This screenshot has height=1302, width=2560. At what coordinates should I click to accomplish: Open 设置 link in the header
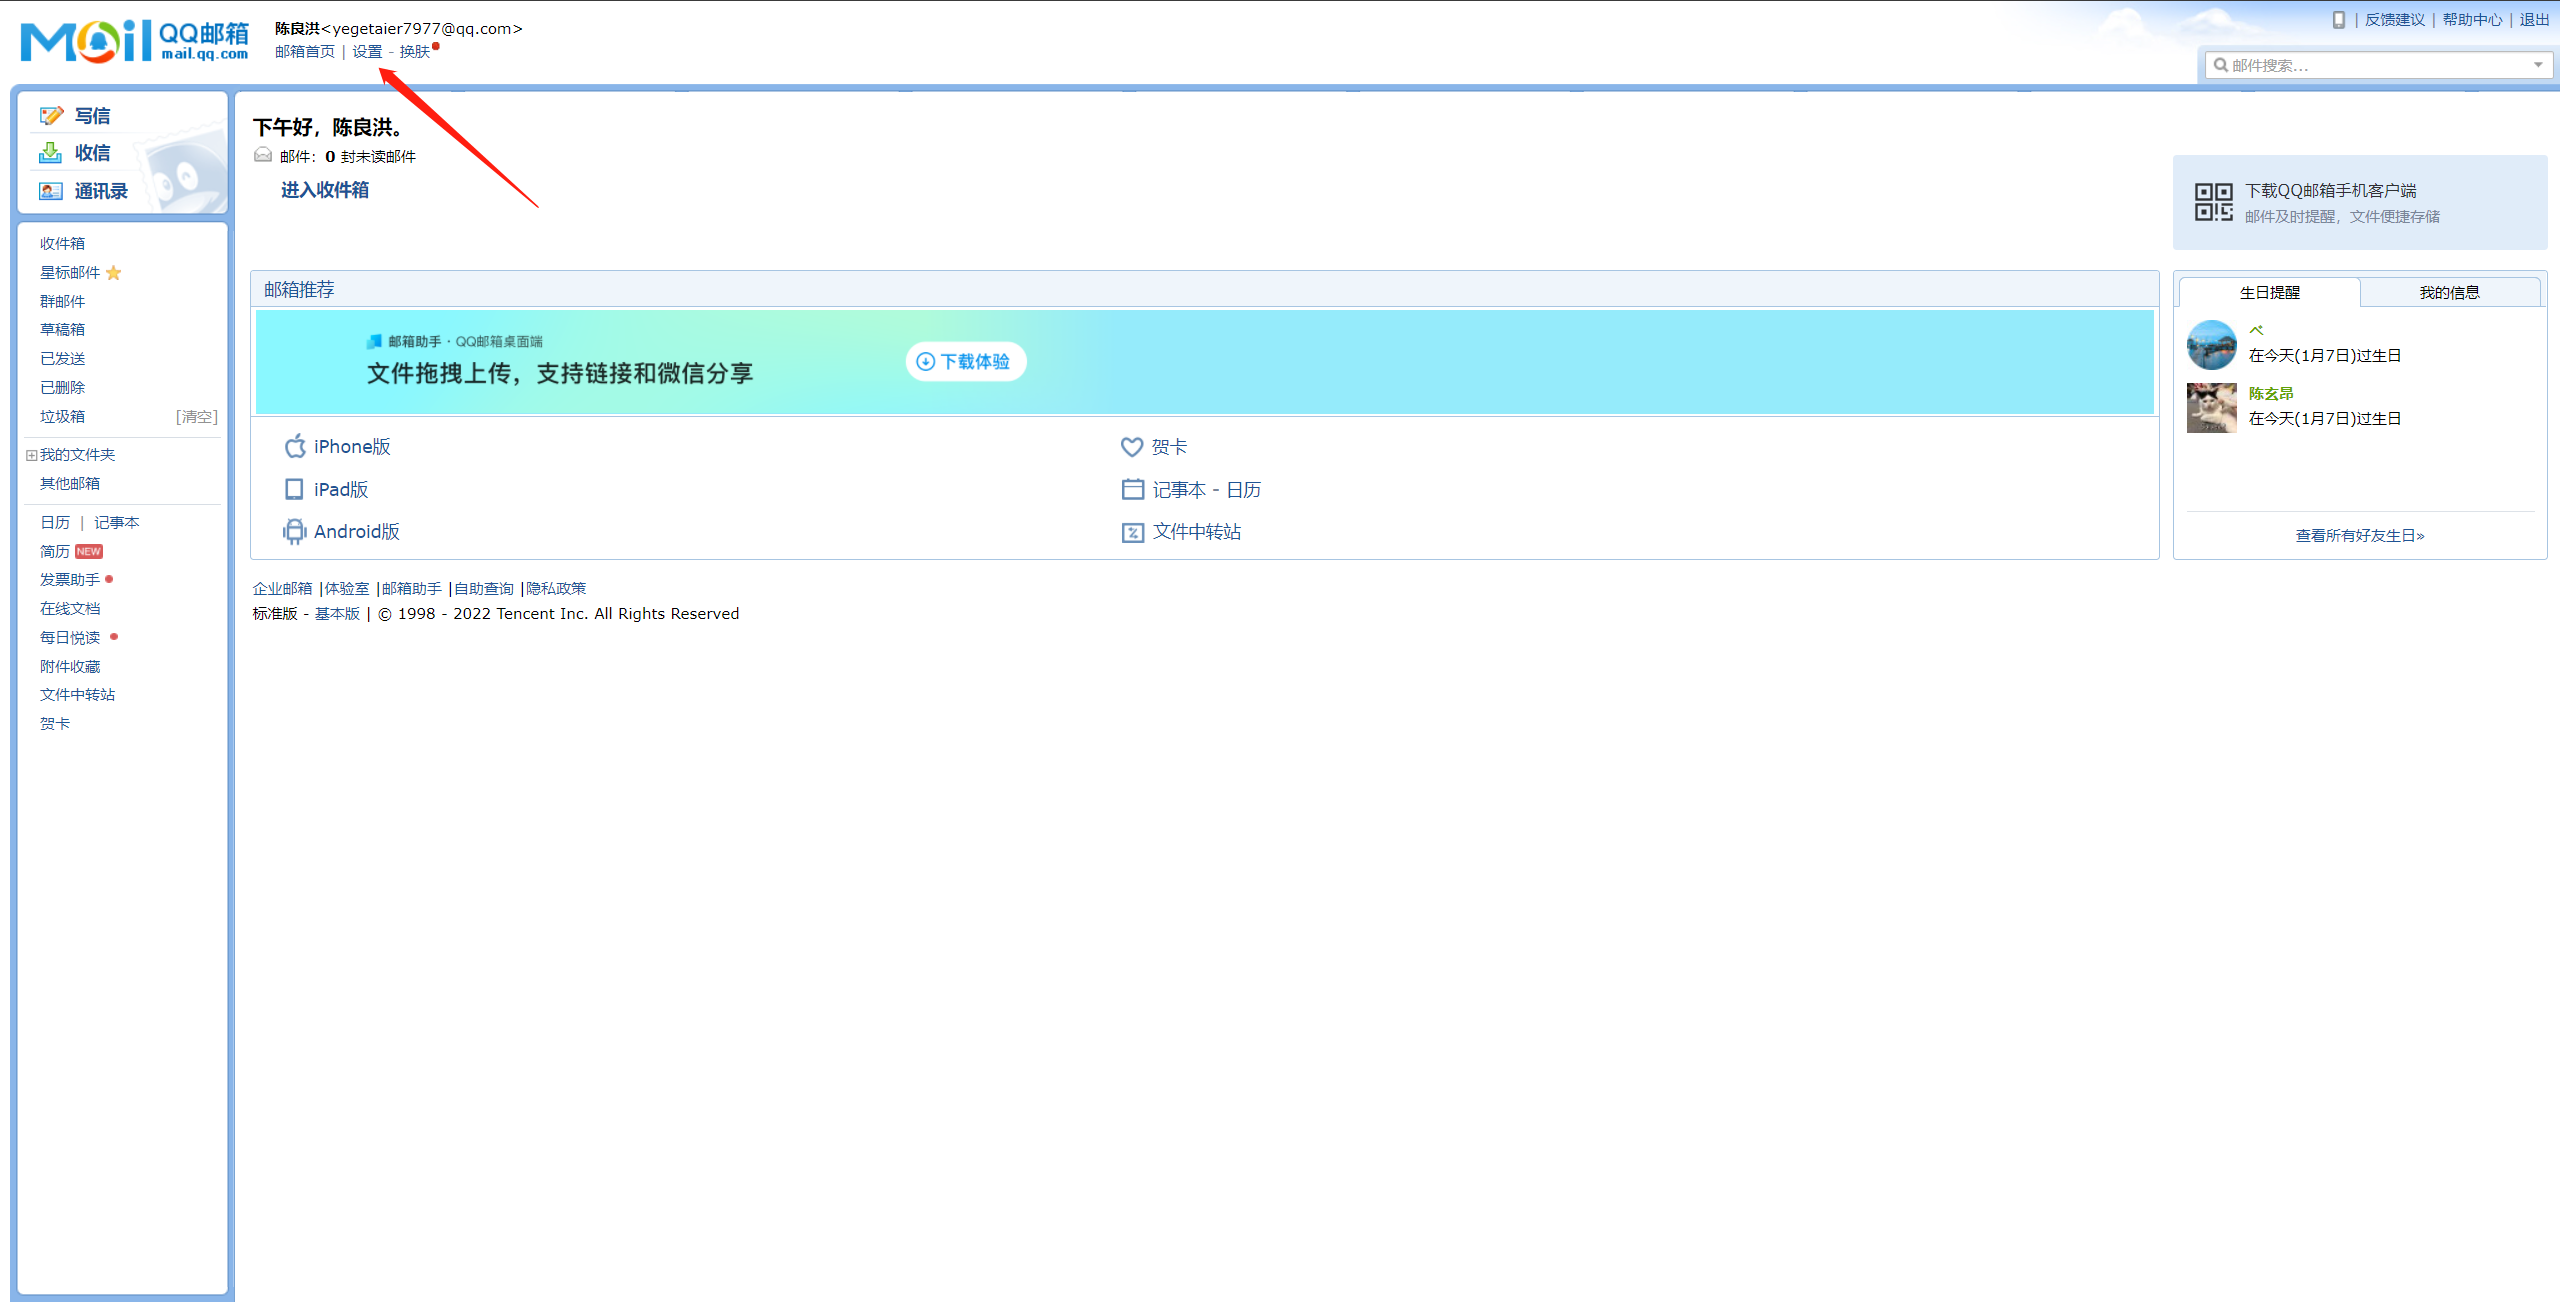(367, 52)
